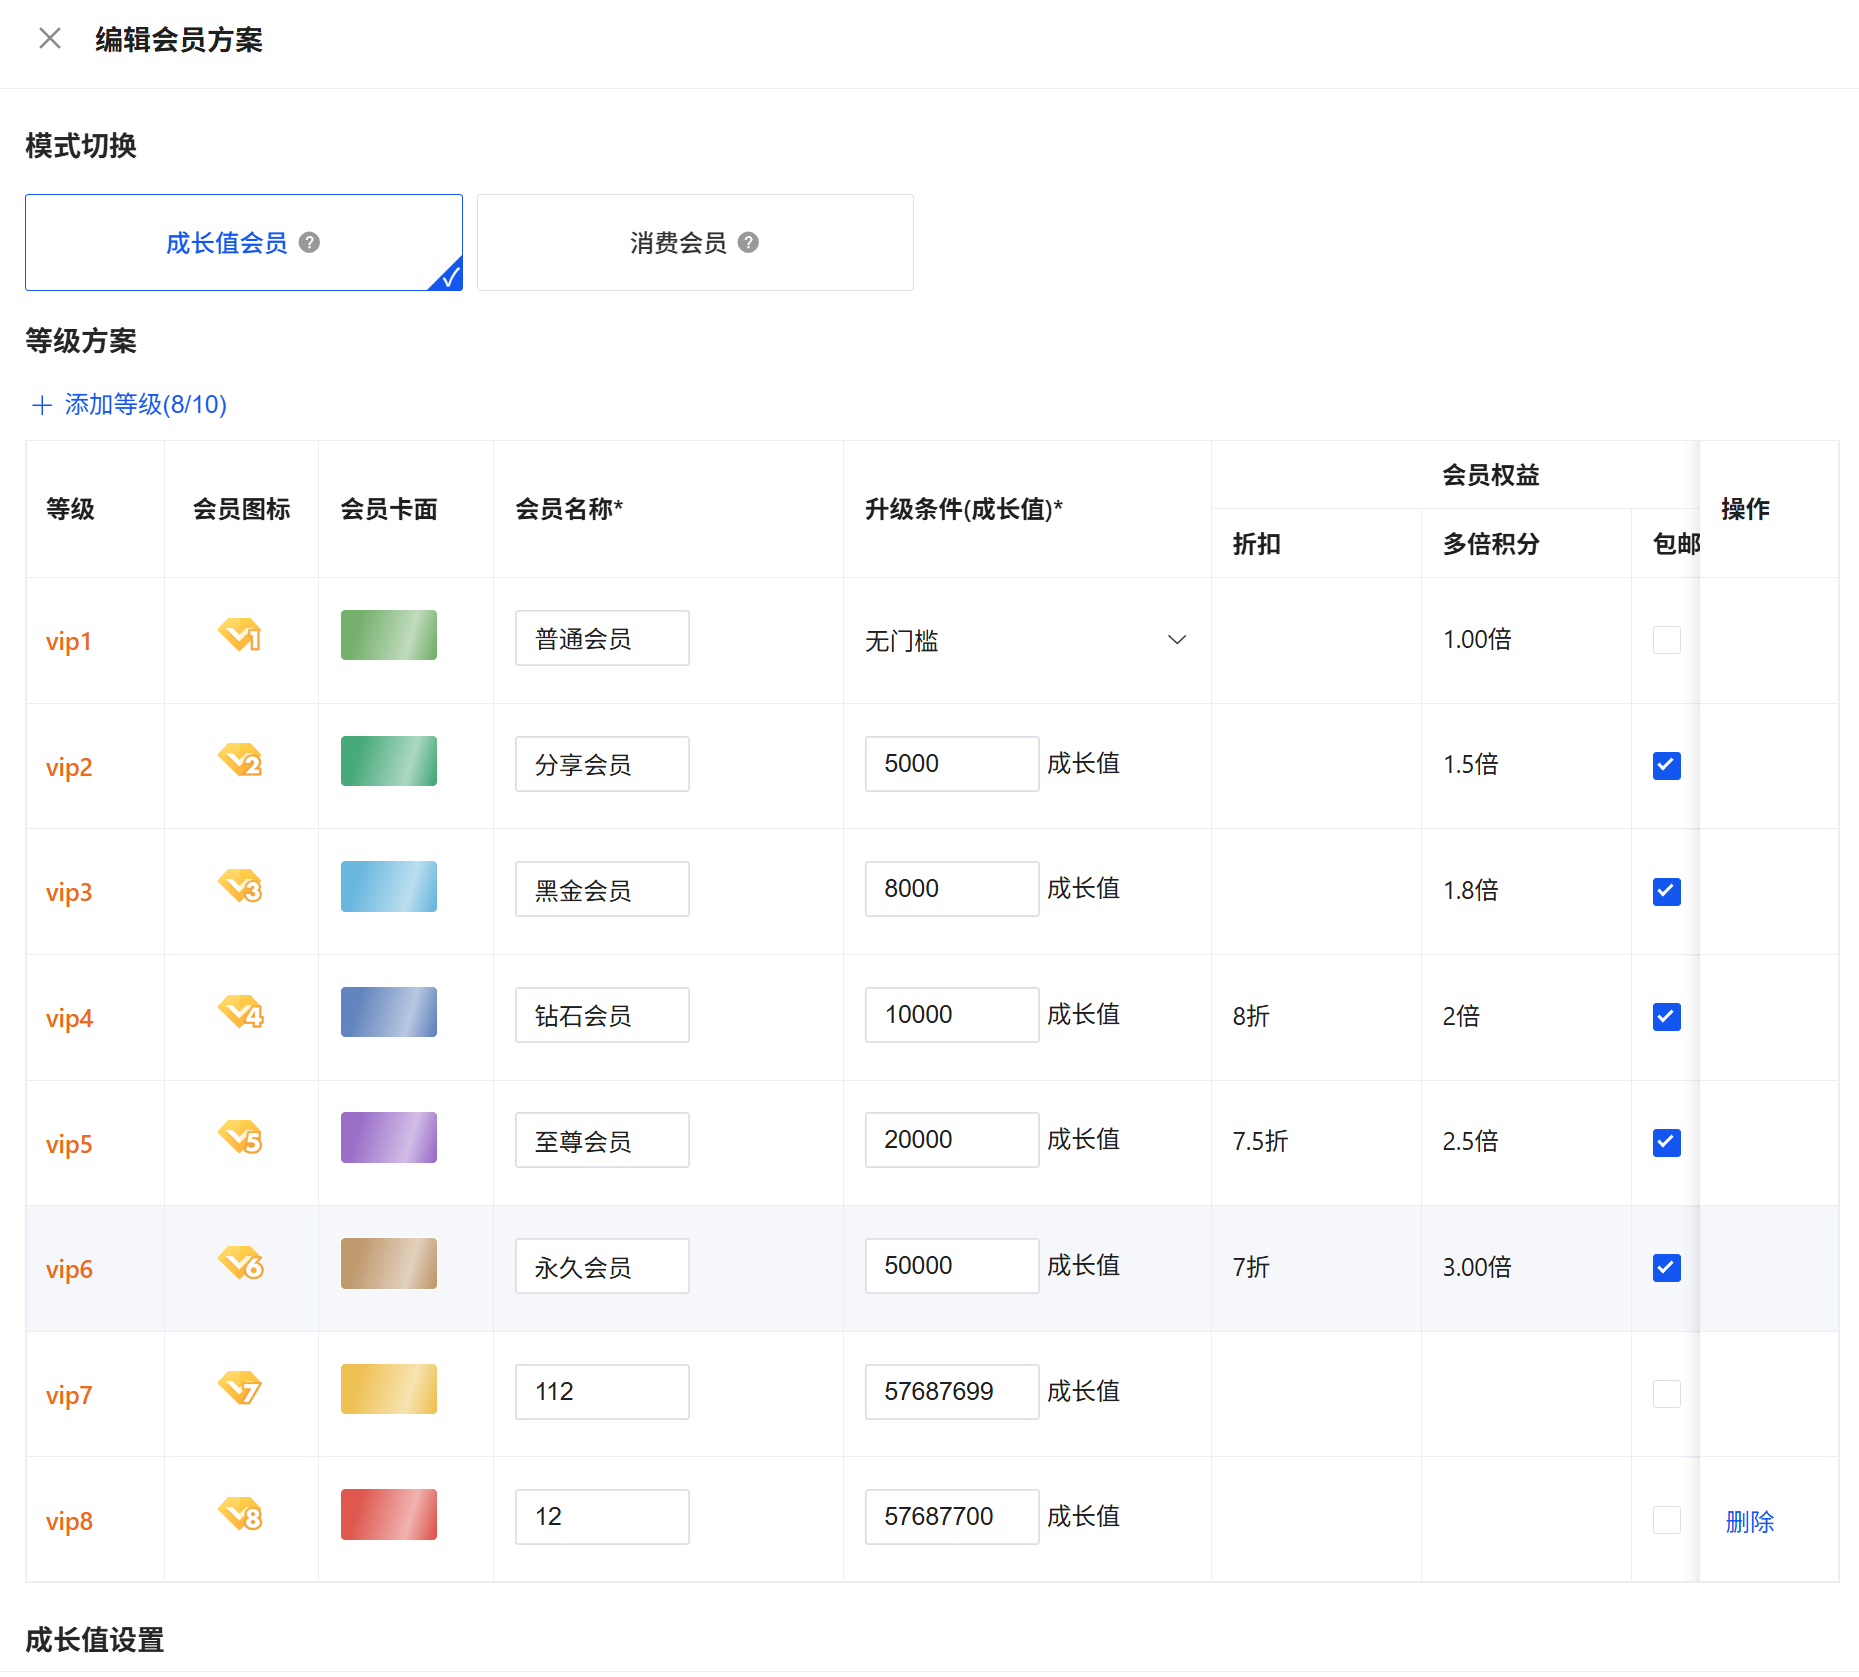Click the vip1 member badge icon
1859x1677 pixels.
(x=240, y=635)
